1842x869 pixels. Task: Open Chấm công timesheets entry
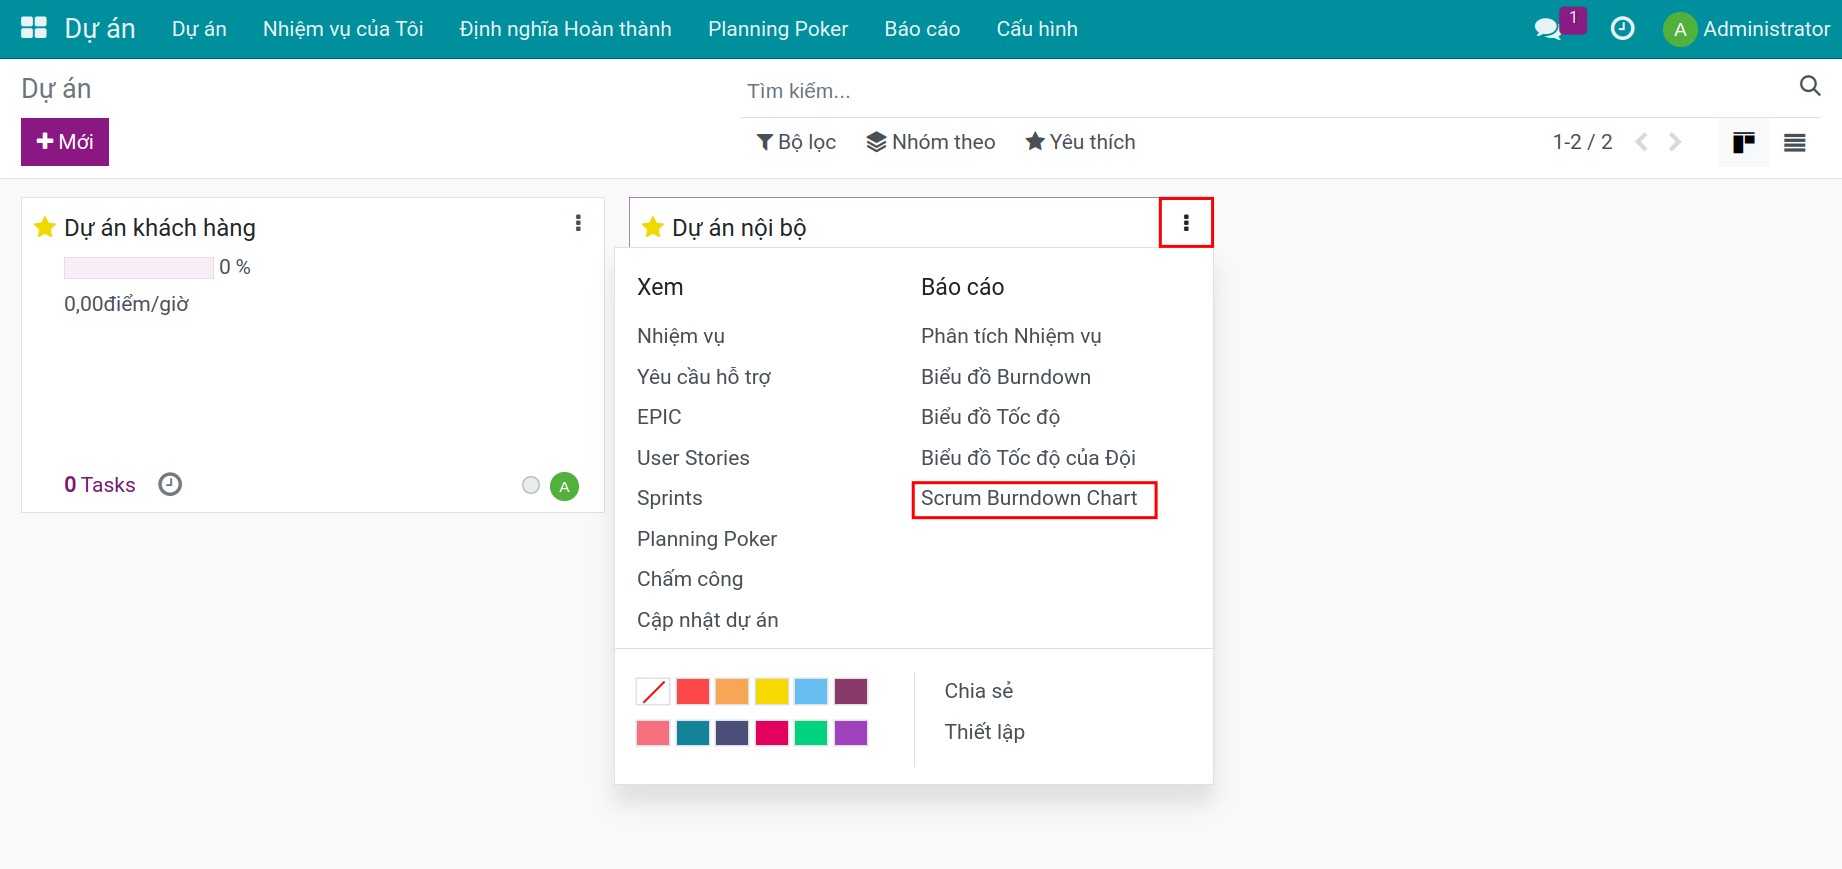tap(690, 579)
